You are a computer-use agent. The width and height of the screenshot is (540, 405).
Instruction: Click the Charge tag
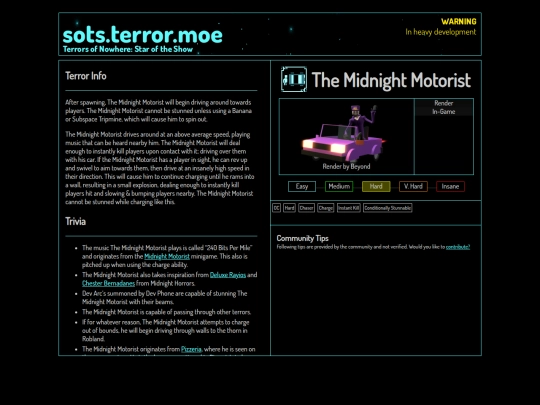coord(325,208)
